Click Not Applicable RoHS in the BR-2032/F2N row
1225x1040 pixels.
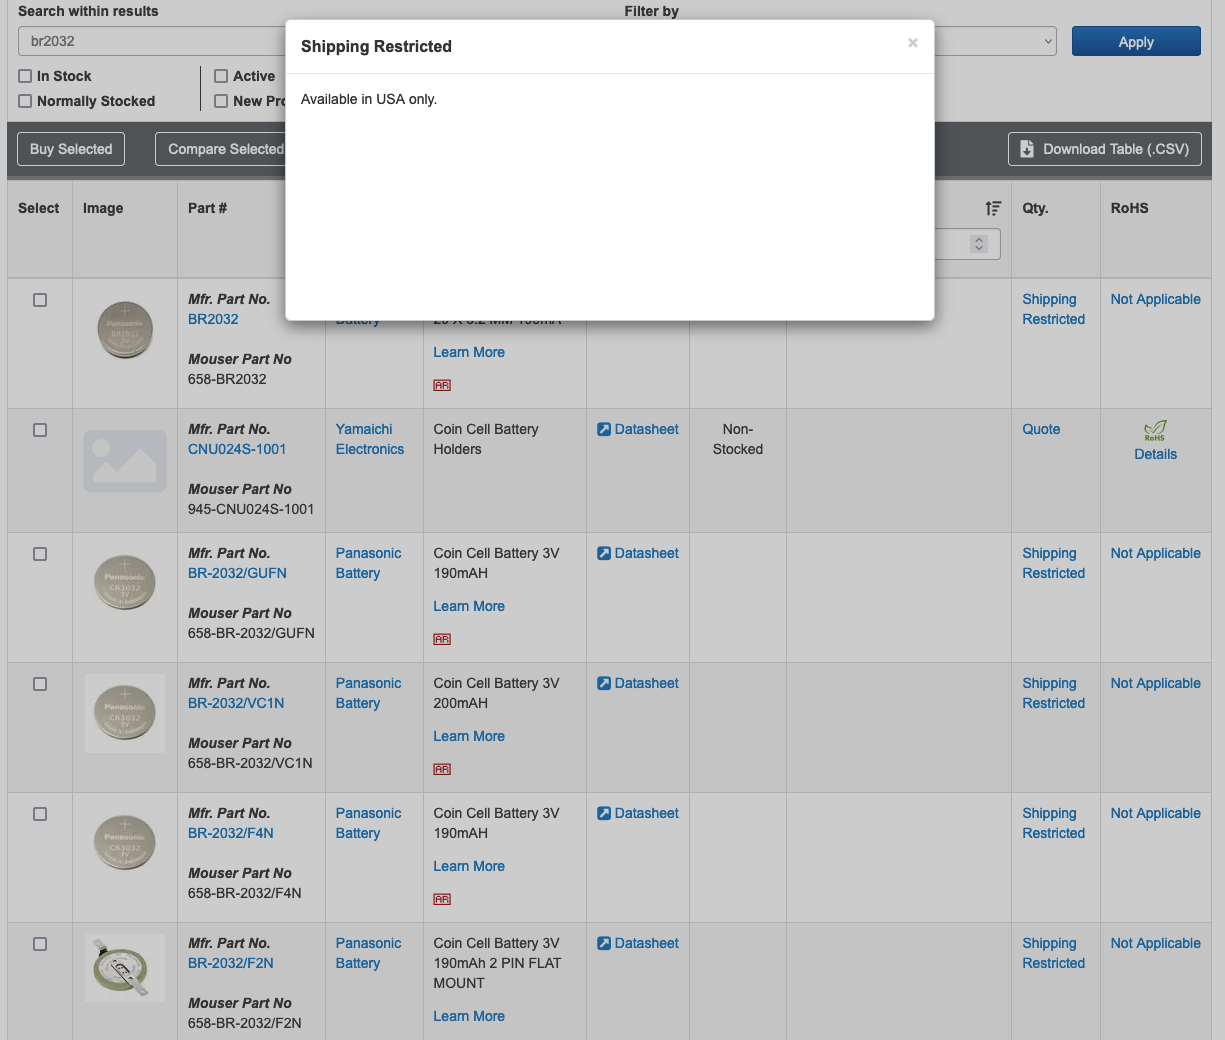pyautogui.click(x=1155, y=943)
